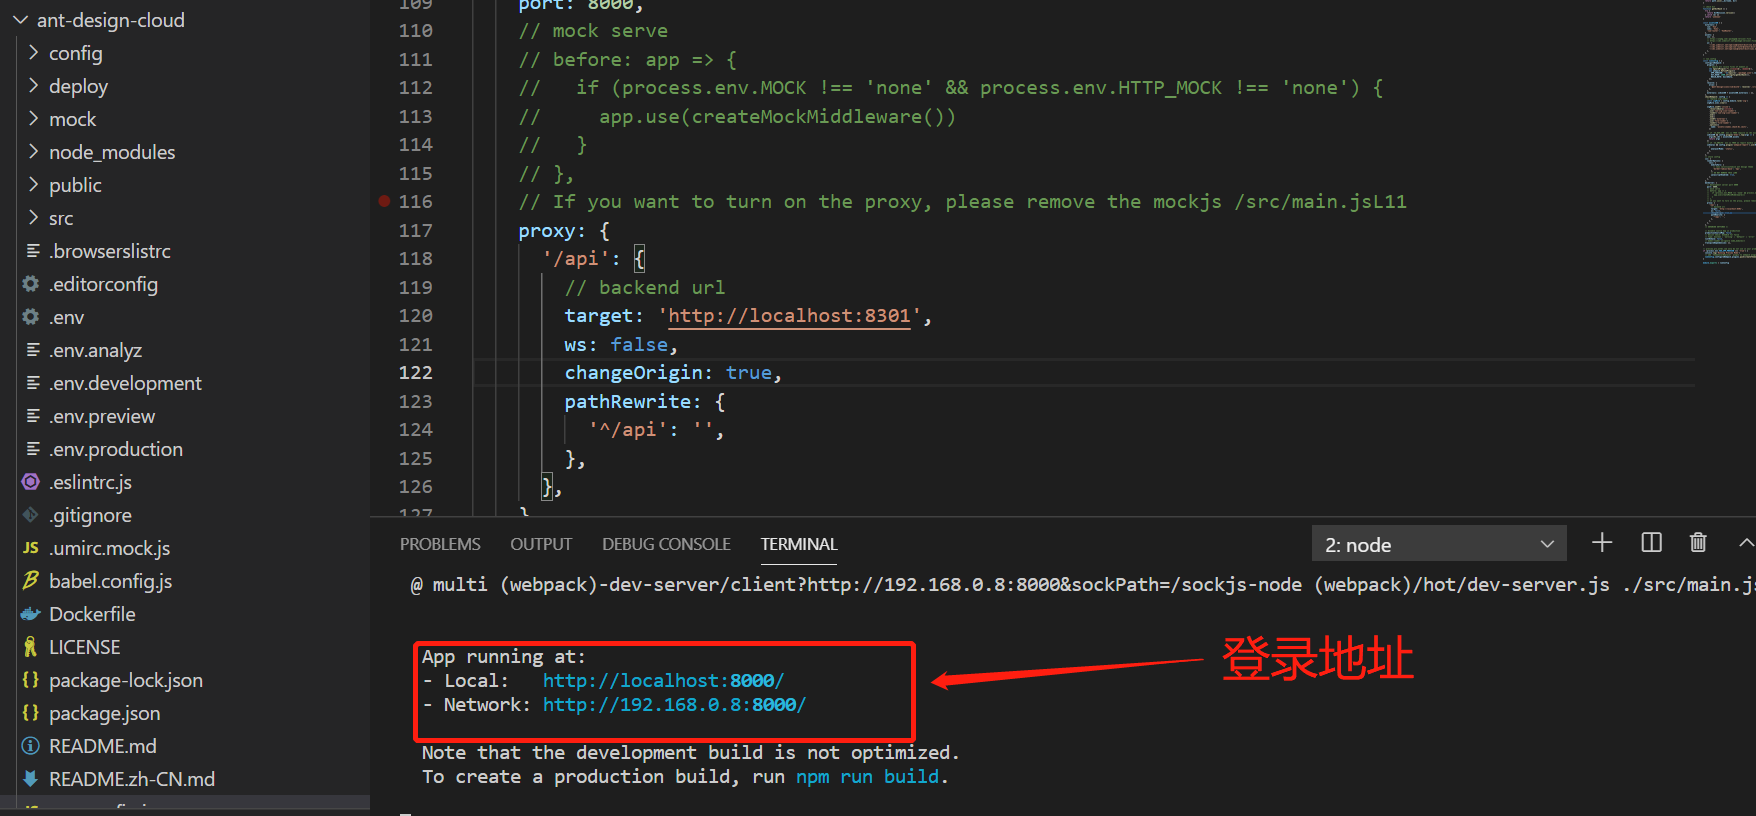The image size is (1756, 816).
Task: Click the .editorconfig gear icon
Action: tap(31, 284)
